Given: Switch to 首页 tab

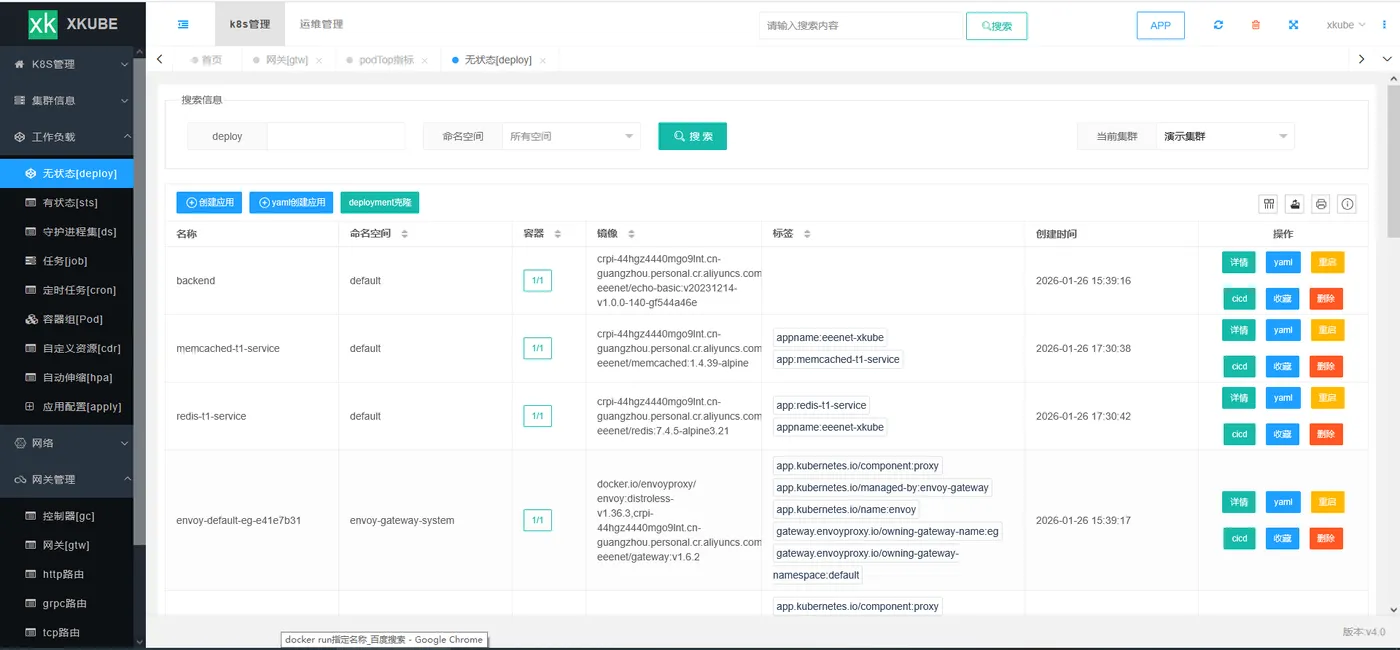Looking at the screenshot, I should [205, 60].
